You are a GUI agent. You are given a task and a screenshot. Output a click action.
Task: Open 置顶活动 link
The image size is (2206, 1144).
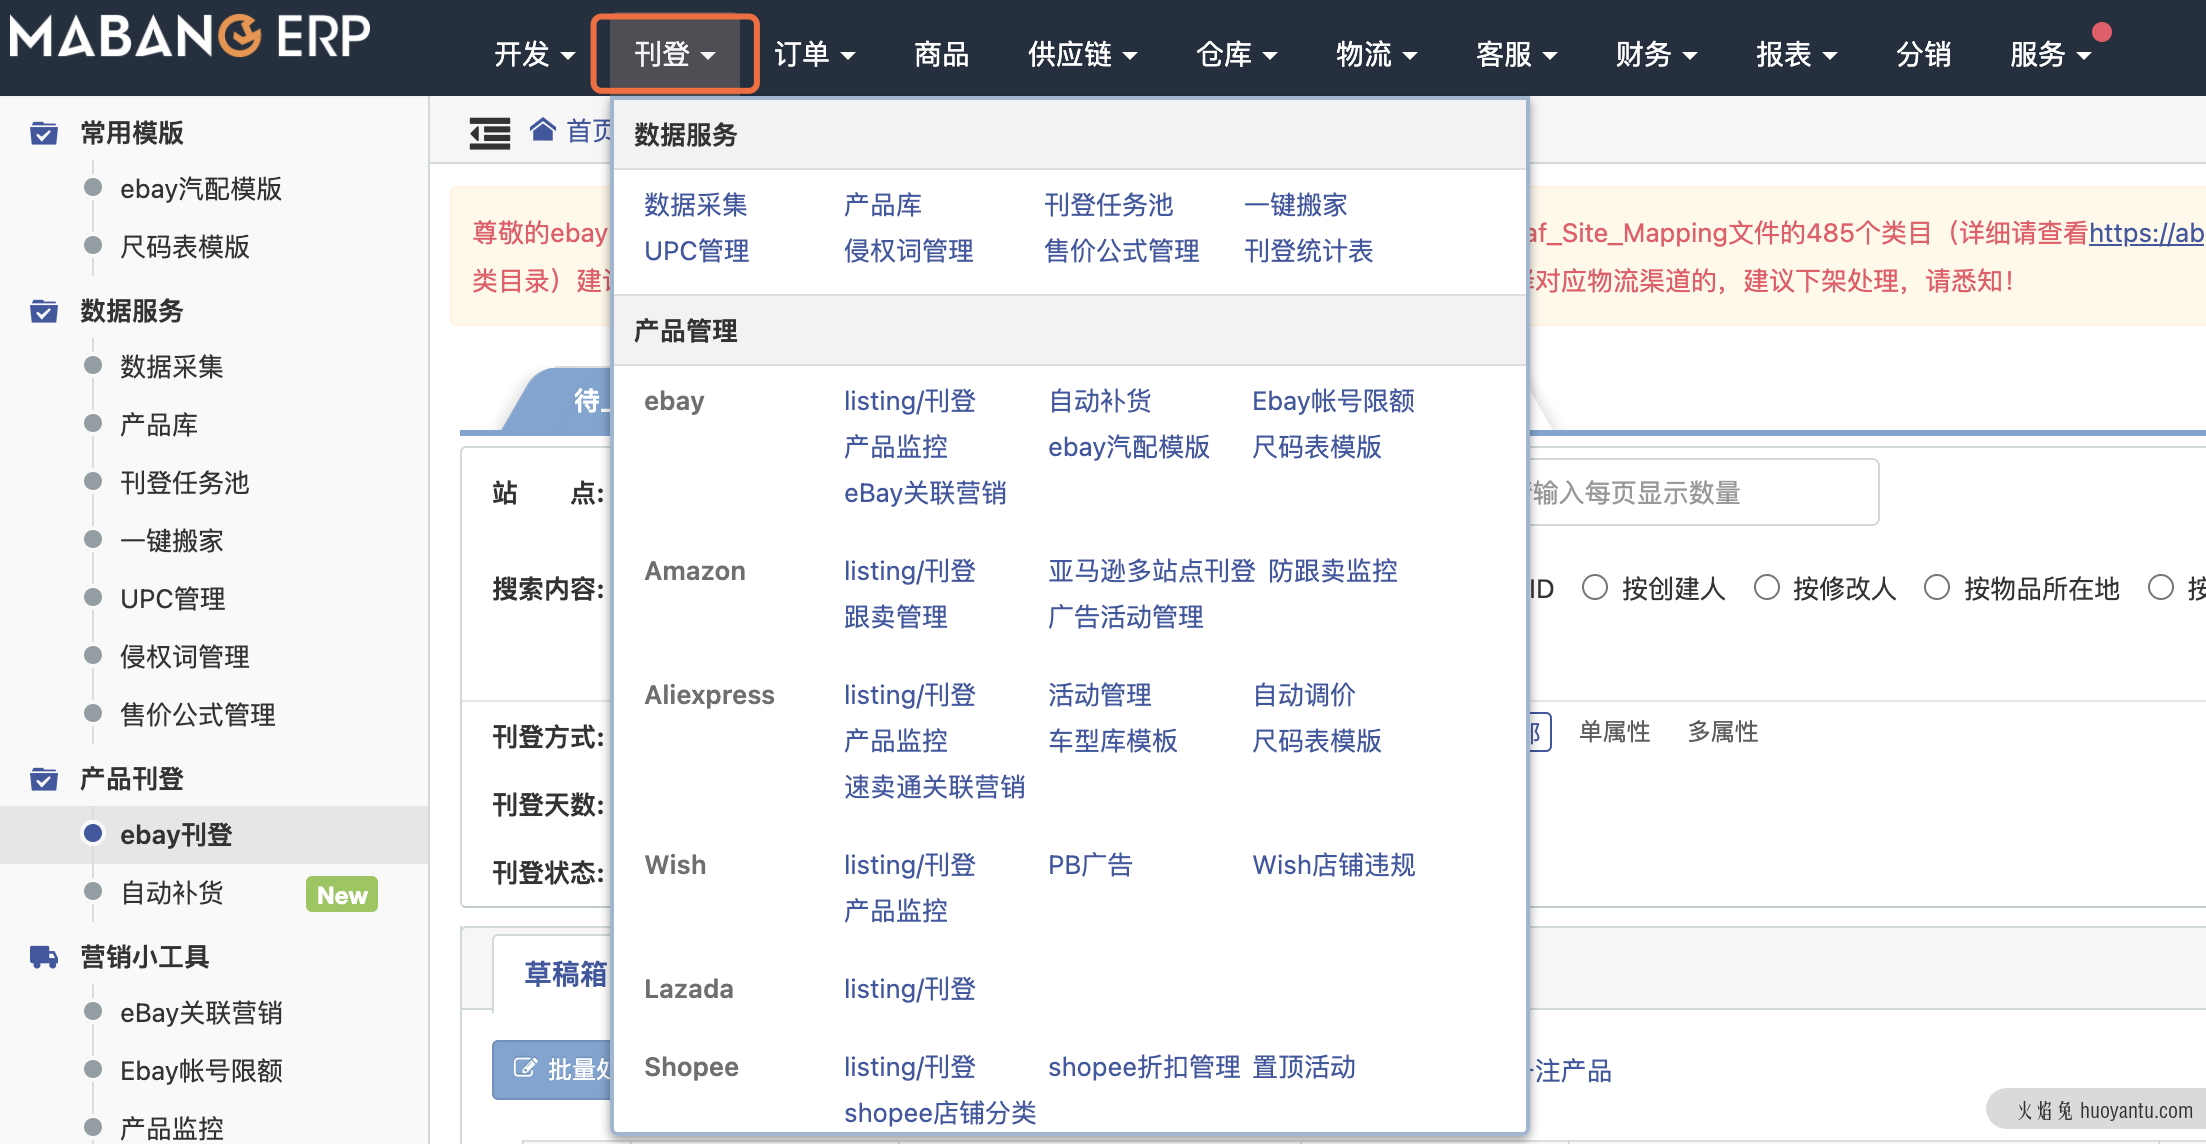coord(1304,1067)
